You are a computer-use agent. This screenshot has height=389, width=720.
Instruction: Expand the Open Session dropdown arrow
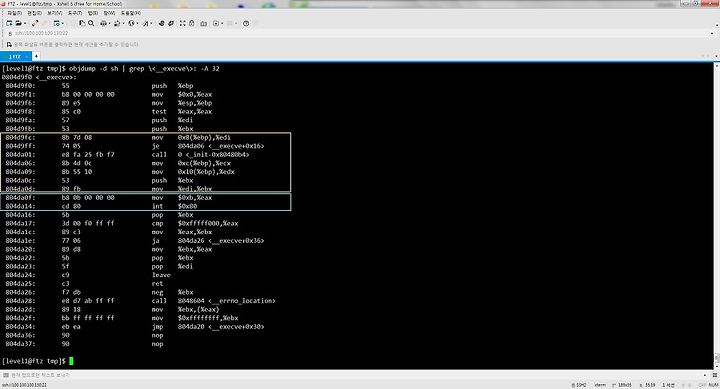[25, 23]
